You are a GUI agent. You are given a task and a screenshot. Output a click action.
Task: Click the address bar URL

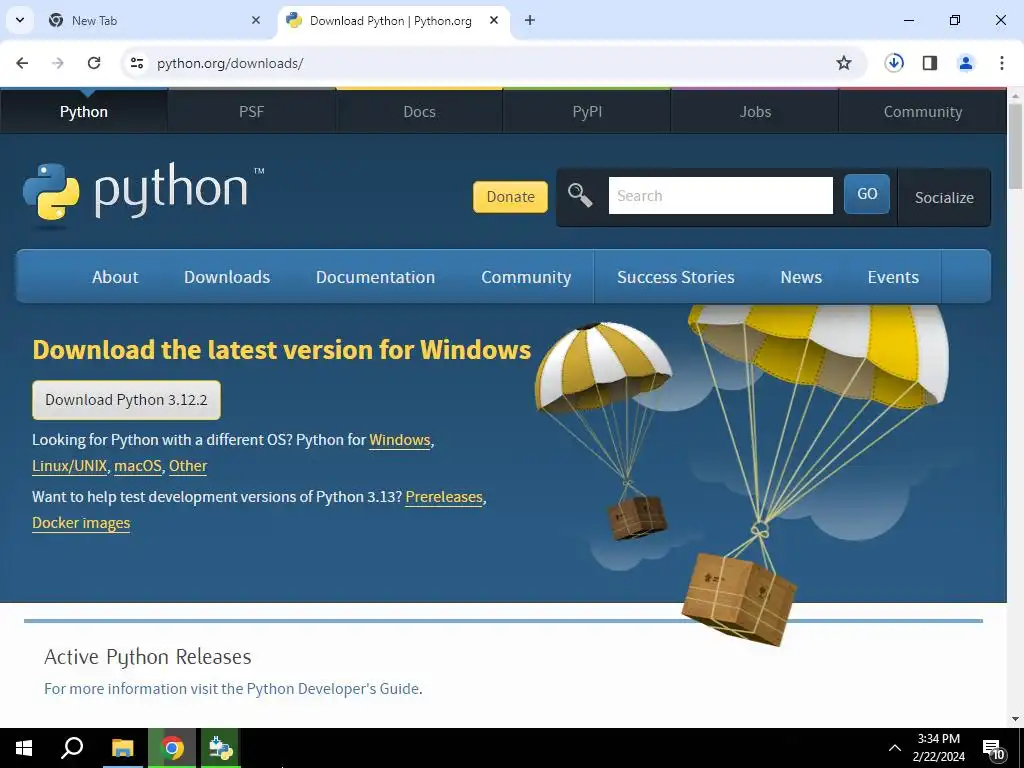(x=230, y=63)
